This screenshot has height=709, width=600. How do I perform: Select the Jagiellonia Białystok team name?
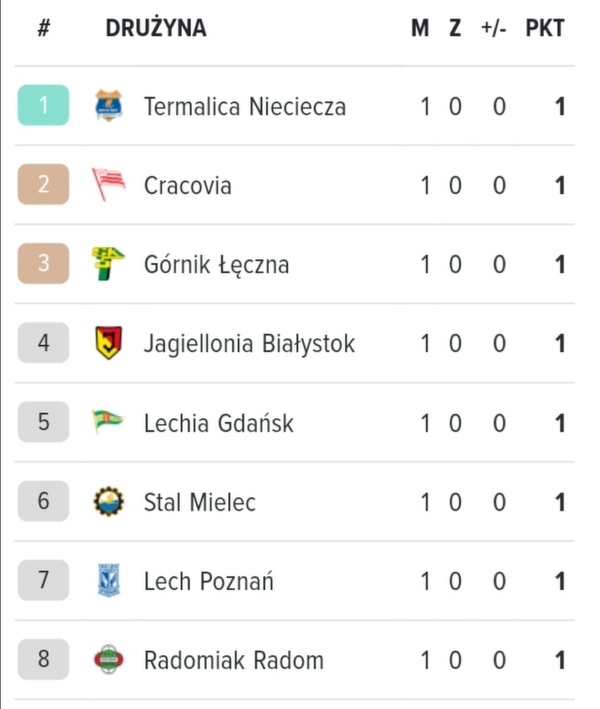(x=249, y=344)
